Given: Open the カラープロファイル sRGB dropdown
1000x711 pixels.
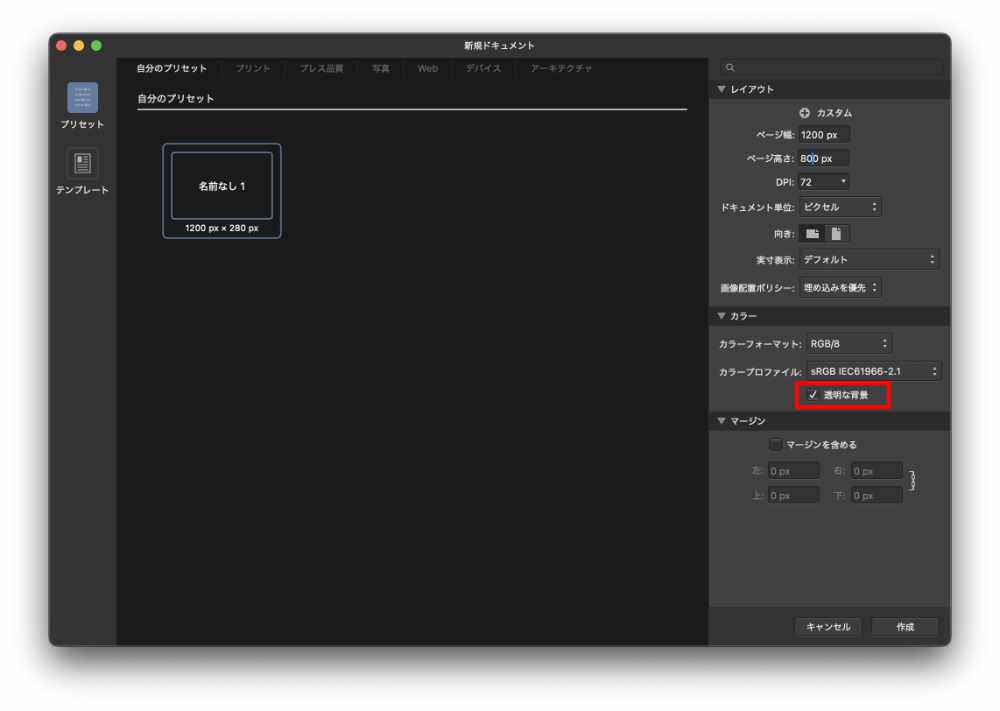Looking at the screenshot, I should coord(874,371).
